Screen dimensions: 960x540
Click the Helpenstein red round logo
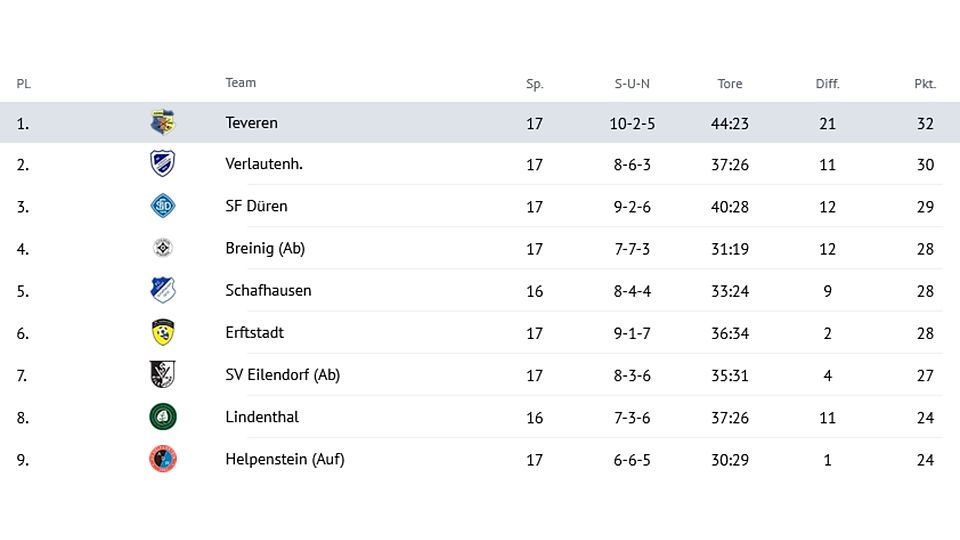click(x=163, y=459)
